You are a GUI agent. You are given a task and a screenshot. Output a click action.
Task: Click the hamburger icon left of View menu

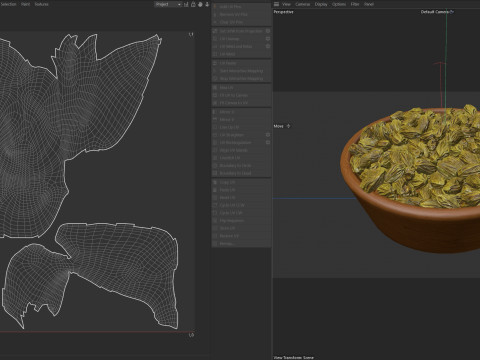click(x=276, y=4)
